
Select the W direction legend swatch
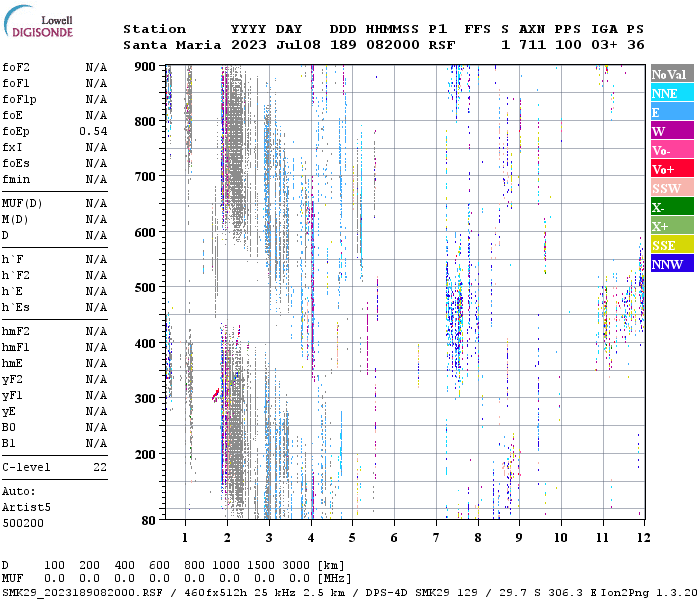click(x=672, y=131)
